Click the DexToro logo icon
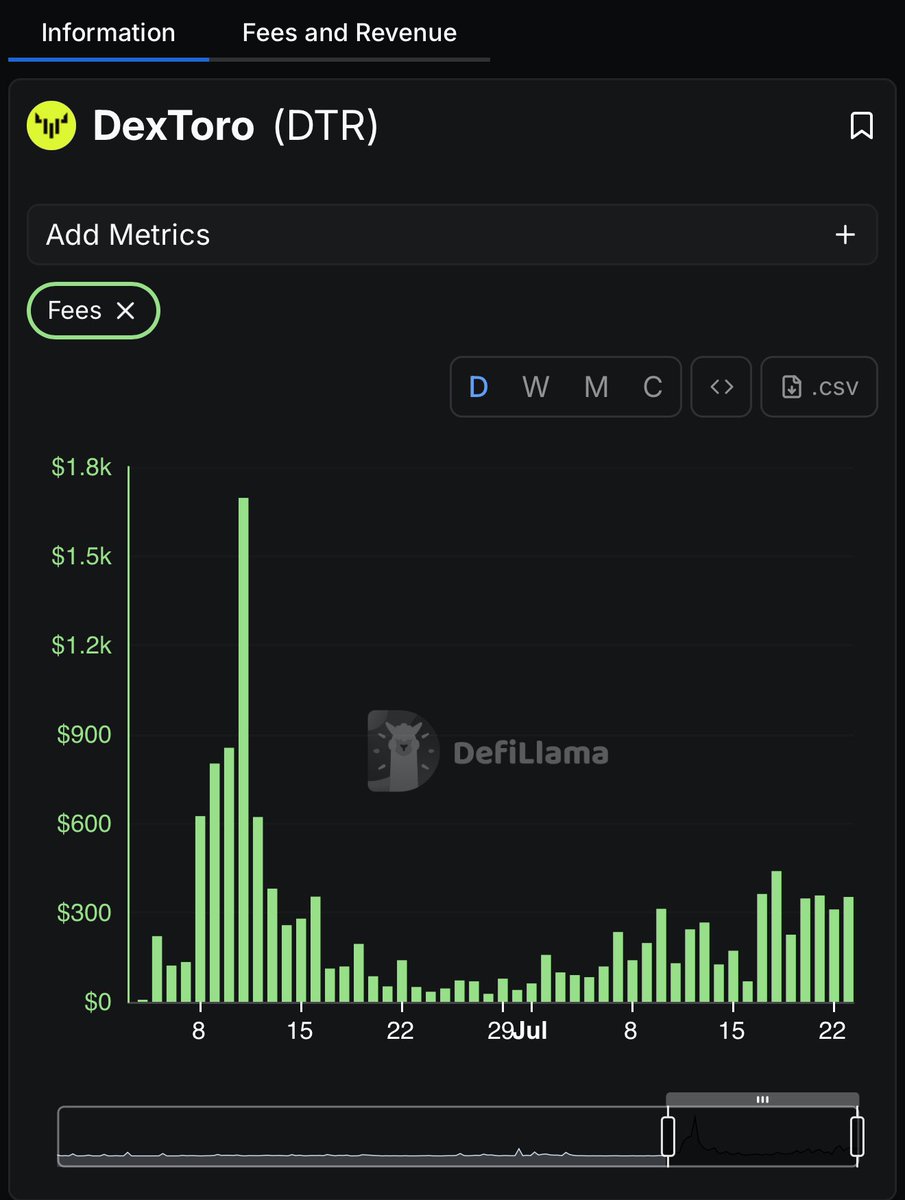 click(52, 126)
